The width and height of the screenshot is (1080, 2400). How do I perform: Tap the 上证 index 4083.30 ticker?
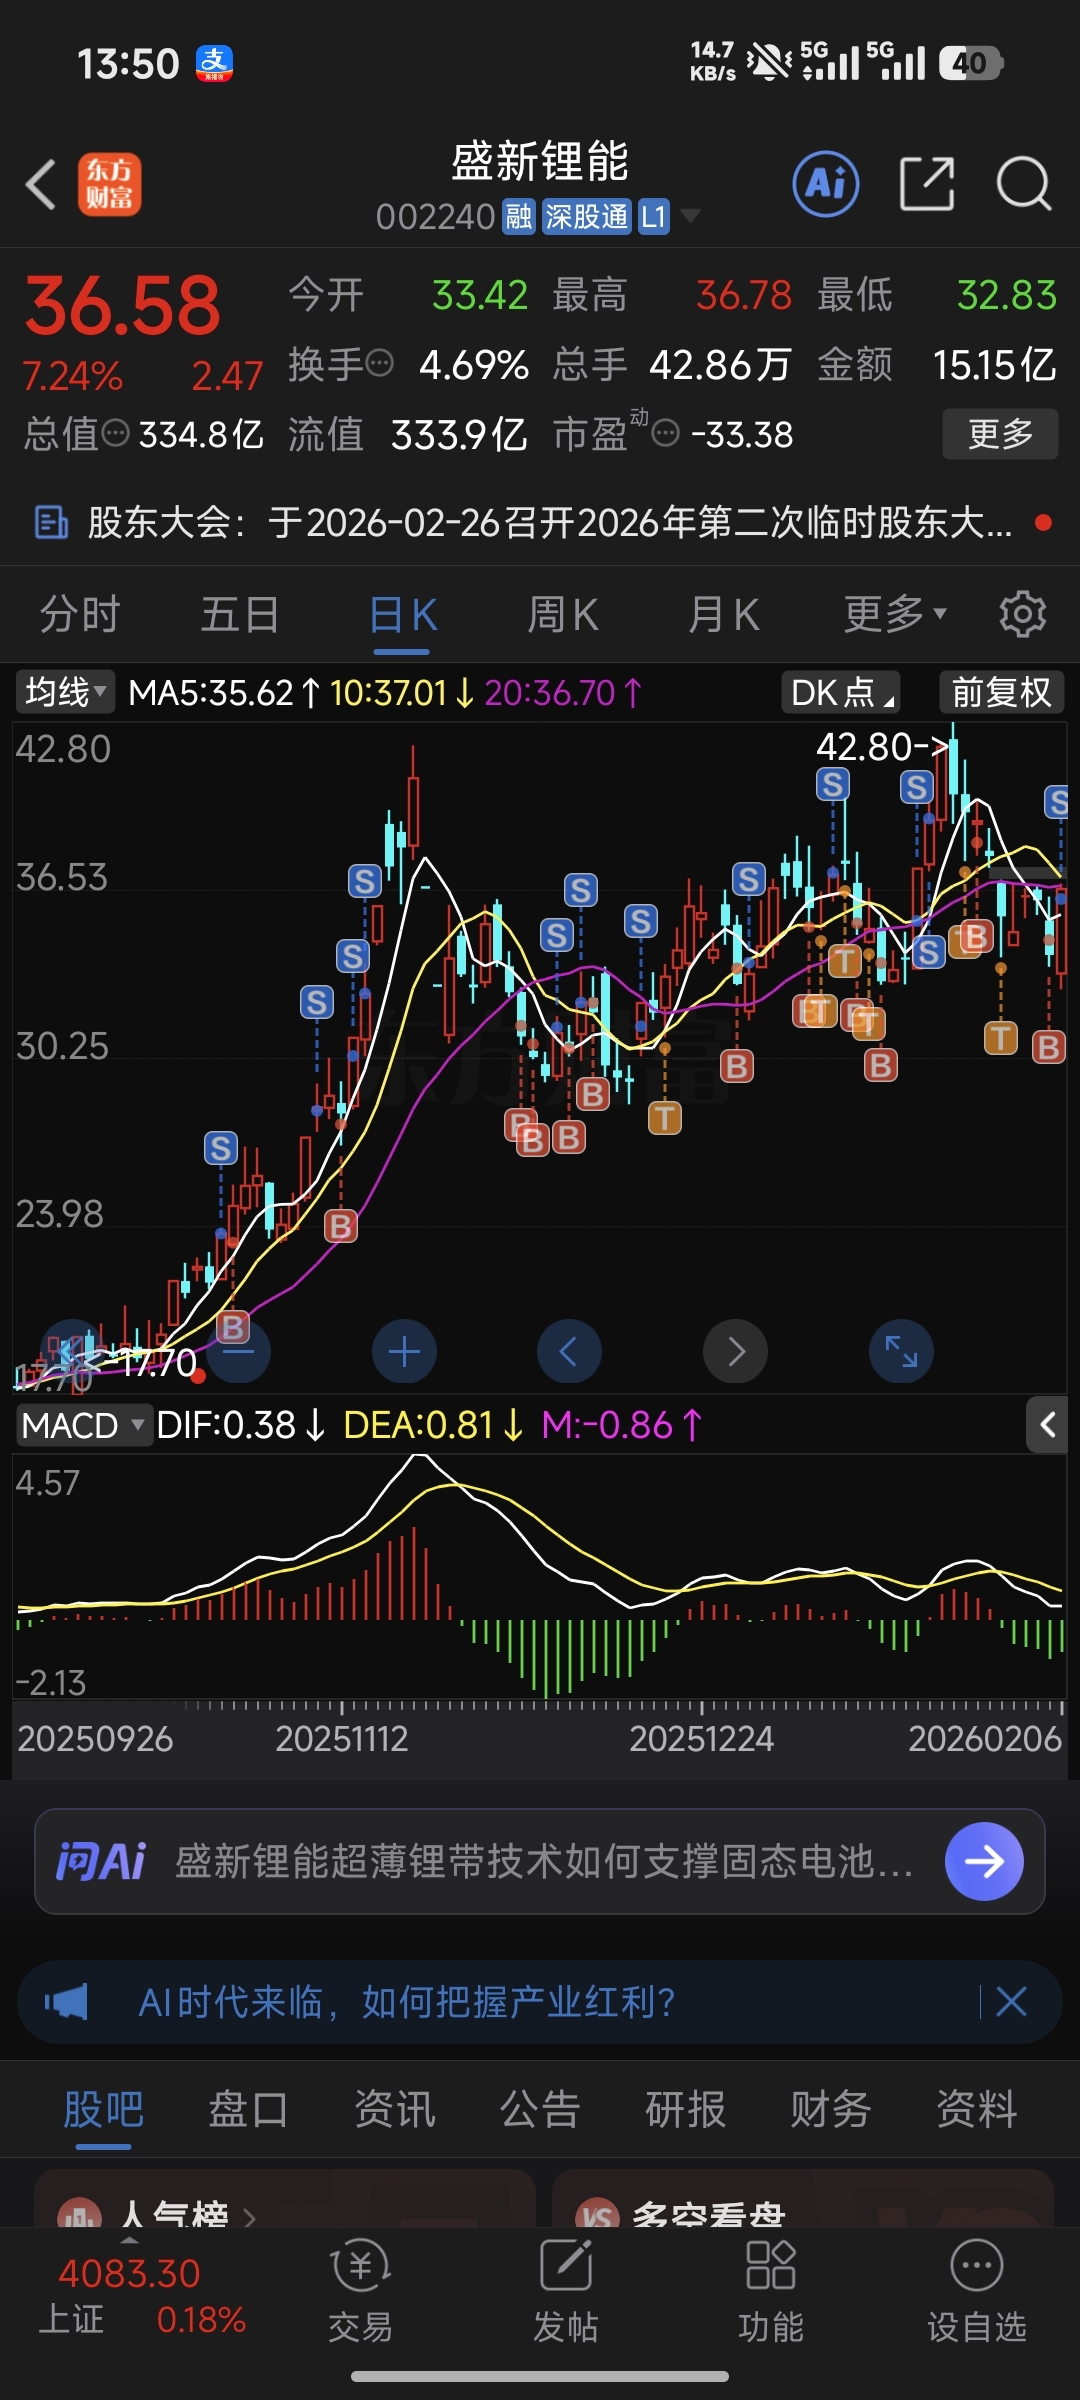[x=142, y=2295]
